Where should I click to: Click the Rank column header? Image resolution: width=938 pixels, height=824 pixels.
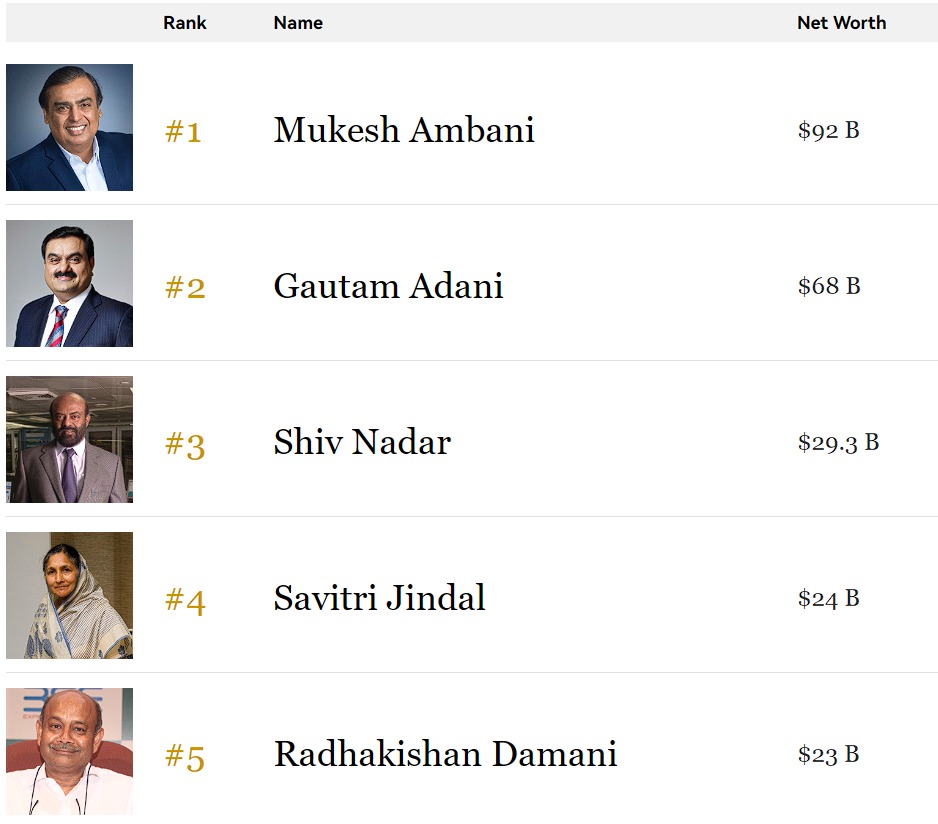[x=185, y=23]
